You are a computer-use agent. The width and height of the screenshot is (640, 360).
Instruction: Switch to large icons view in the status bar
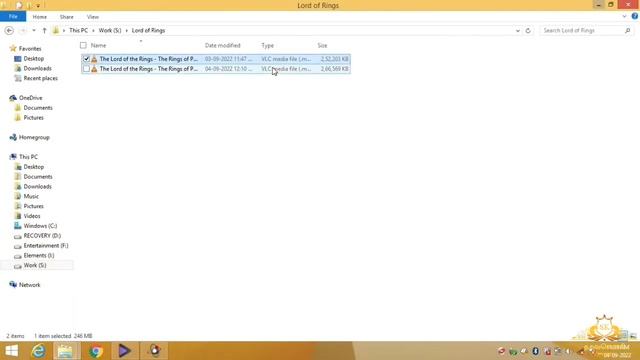(x=633, y=336)
